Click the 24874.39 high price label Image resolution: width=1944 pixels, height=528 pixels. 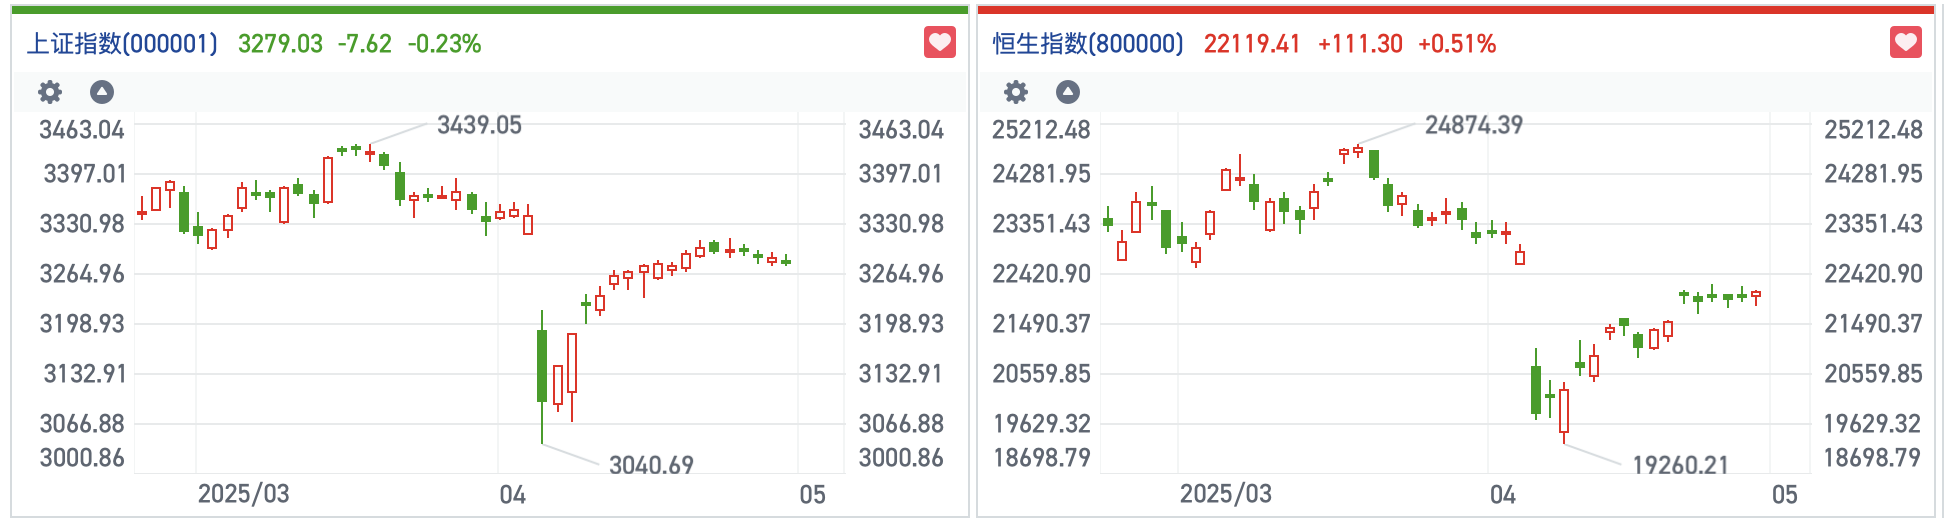tap(1473, 125)
